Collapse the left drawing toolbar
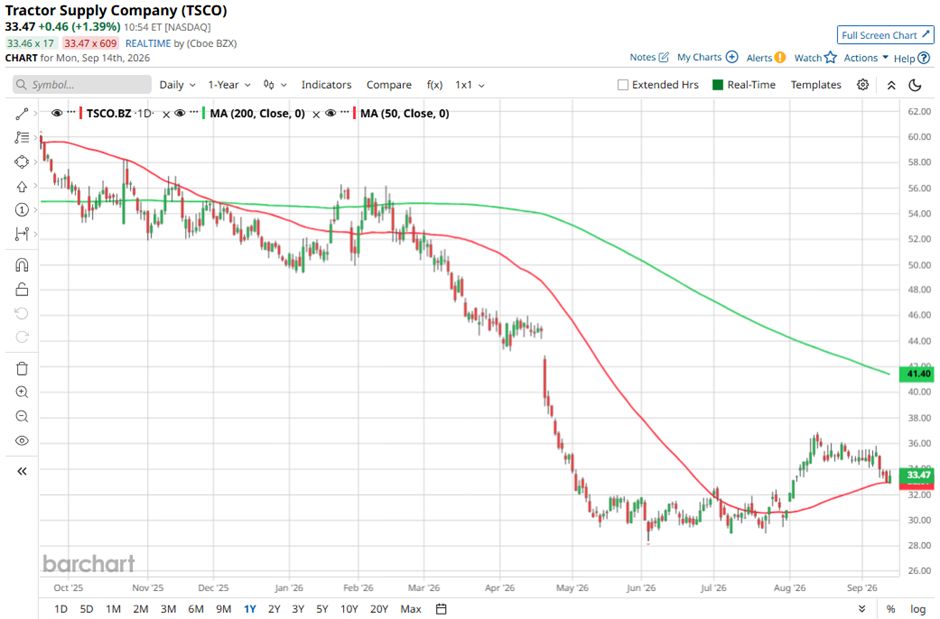940x619 pixels. (x=22, y=471)
